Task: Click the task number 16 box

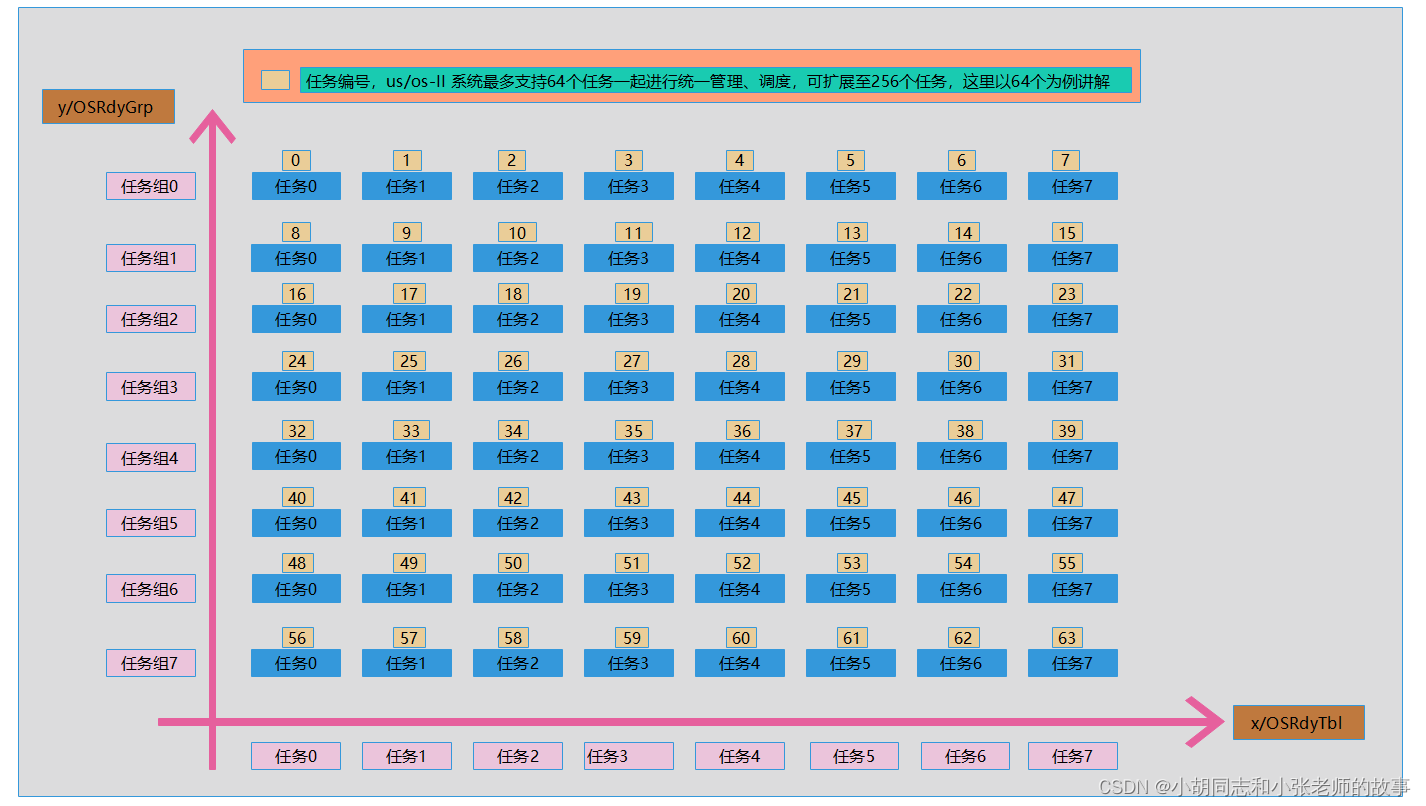Action: tap(297, 294)
